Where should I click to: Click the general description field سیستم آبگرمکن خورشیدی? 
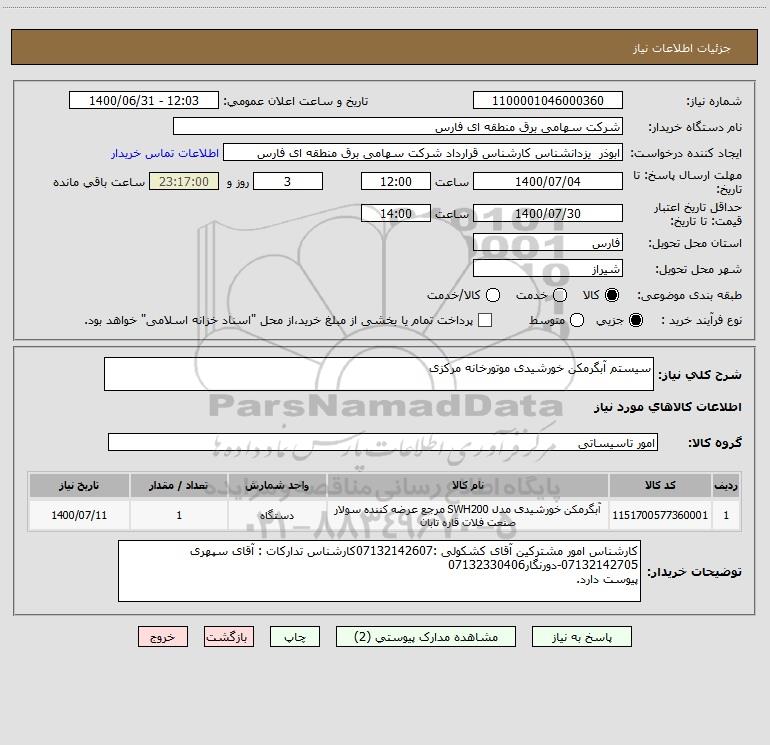379,374
